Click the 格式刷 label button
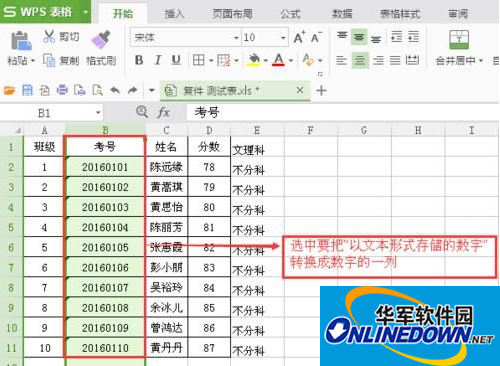 101,61
